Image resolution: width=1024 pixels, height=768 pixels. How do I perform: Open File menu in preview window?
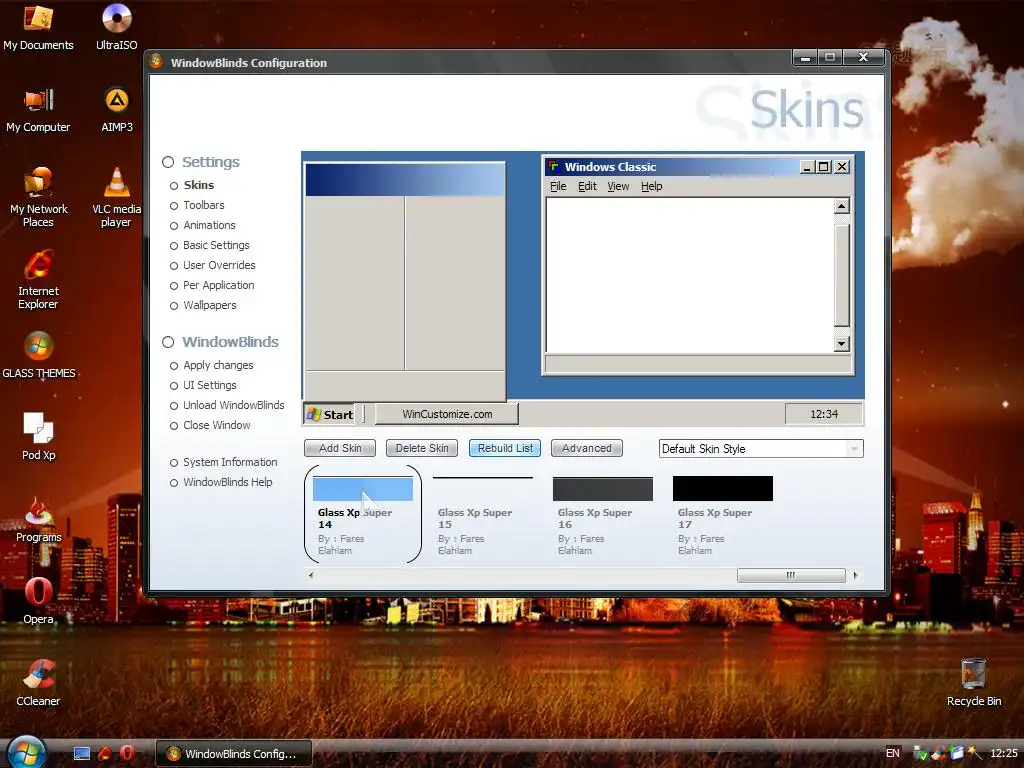pos(558,186)
